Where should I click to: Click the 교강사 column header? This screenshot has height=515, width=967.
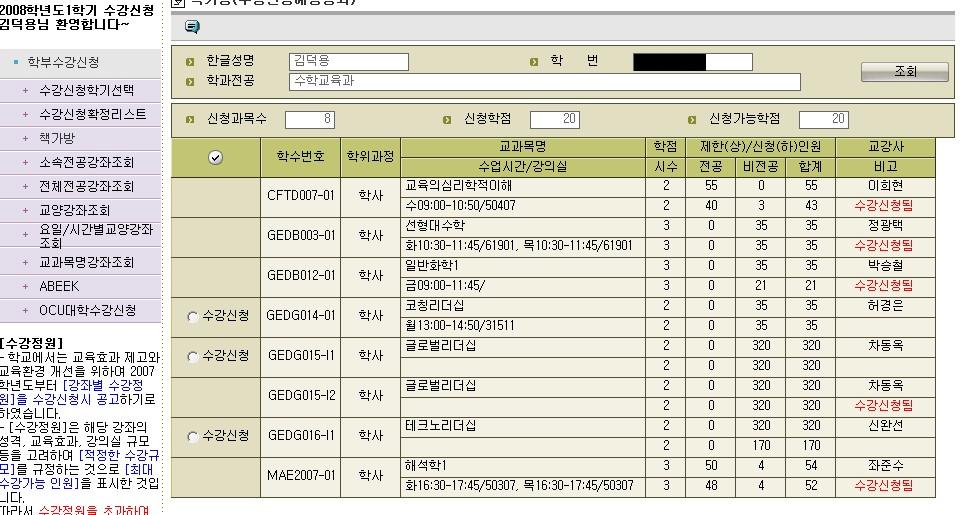point(886,147)
